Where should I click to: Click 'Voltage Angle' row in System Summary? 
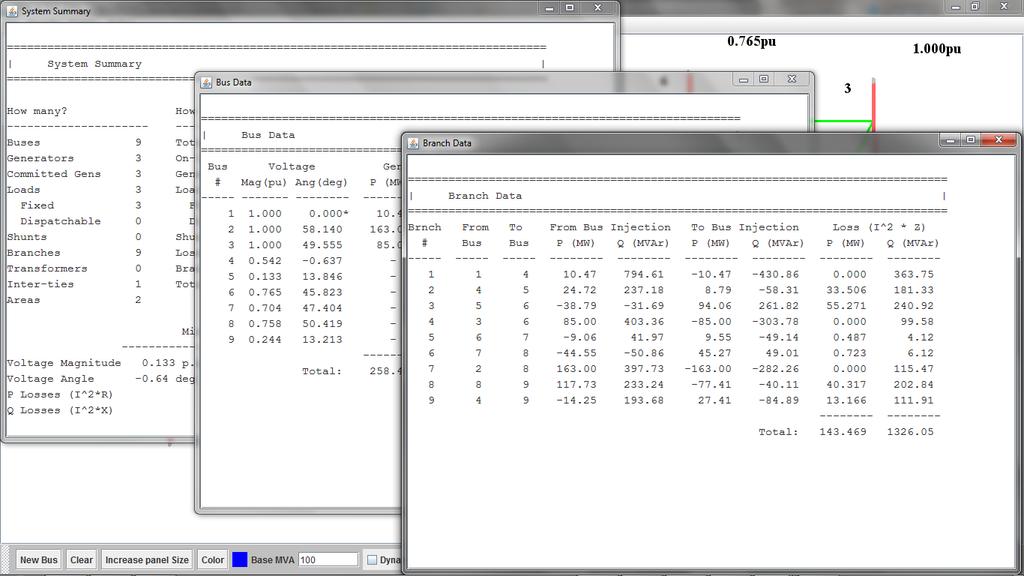(101, 379)
